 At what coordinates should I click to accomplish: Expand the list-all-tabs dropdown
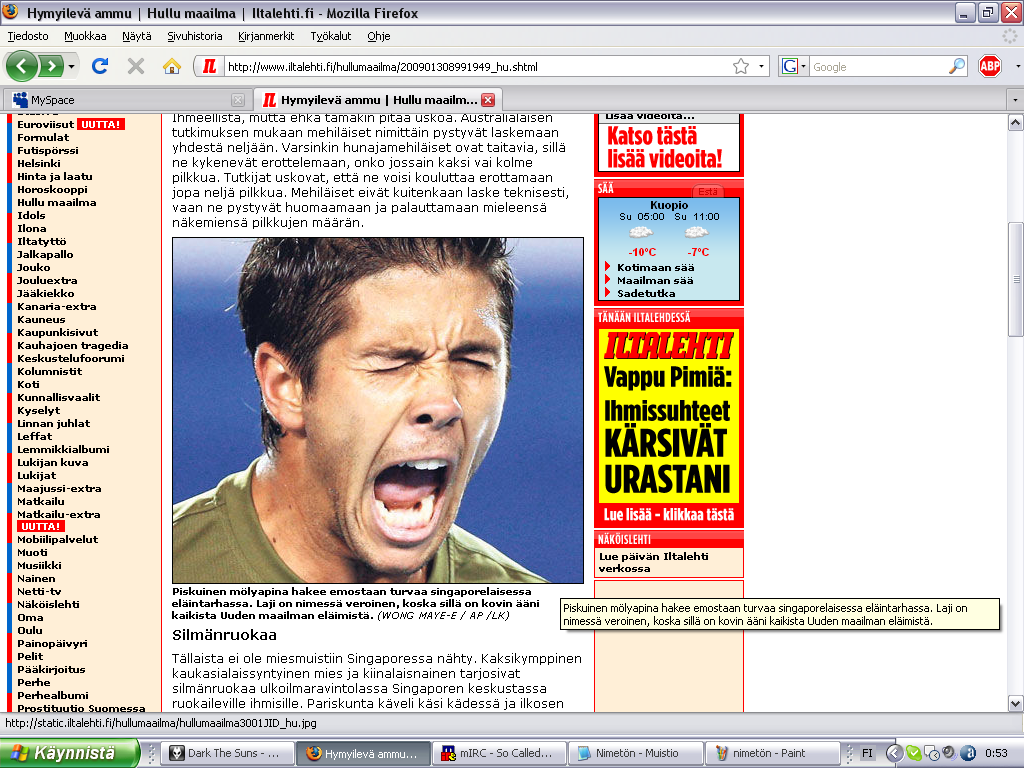coord(1011,100)
